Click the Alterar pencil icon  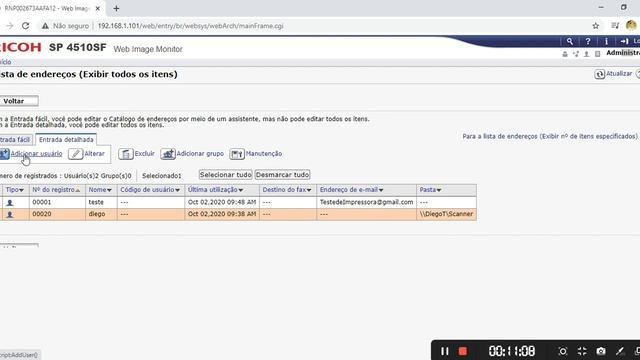click(x=76, y=154)
